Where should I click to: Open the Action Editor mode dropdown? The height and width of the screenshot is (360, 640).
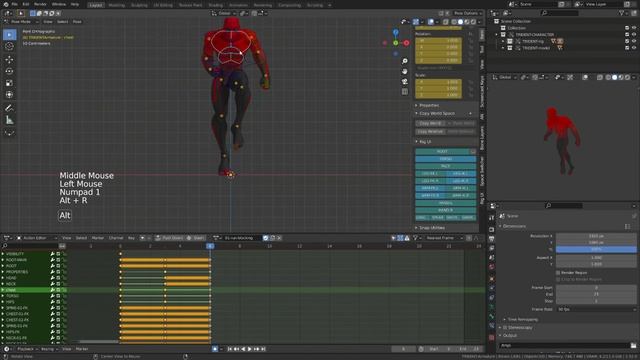pos(37,238)
